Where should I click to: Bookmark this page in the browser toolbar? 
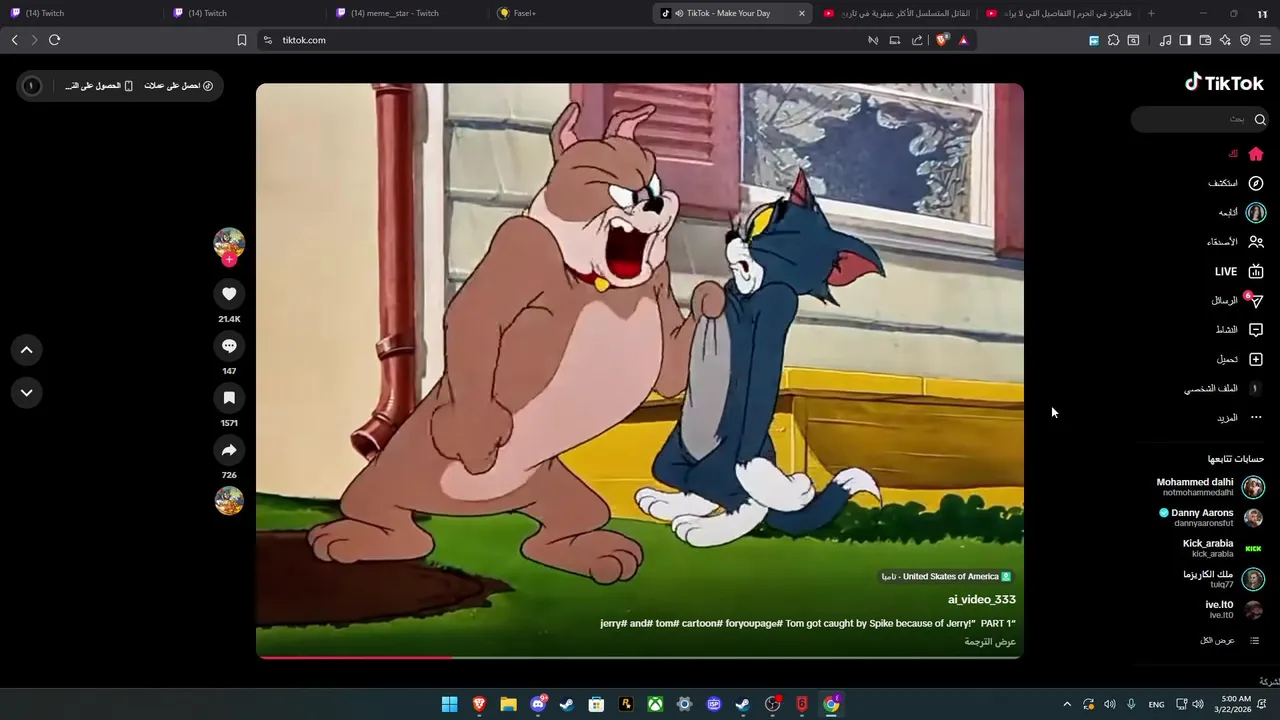(242, 40)
